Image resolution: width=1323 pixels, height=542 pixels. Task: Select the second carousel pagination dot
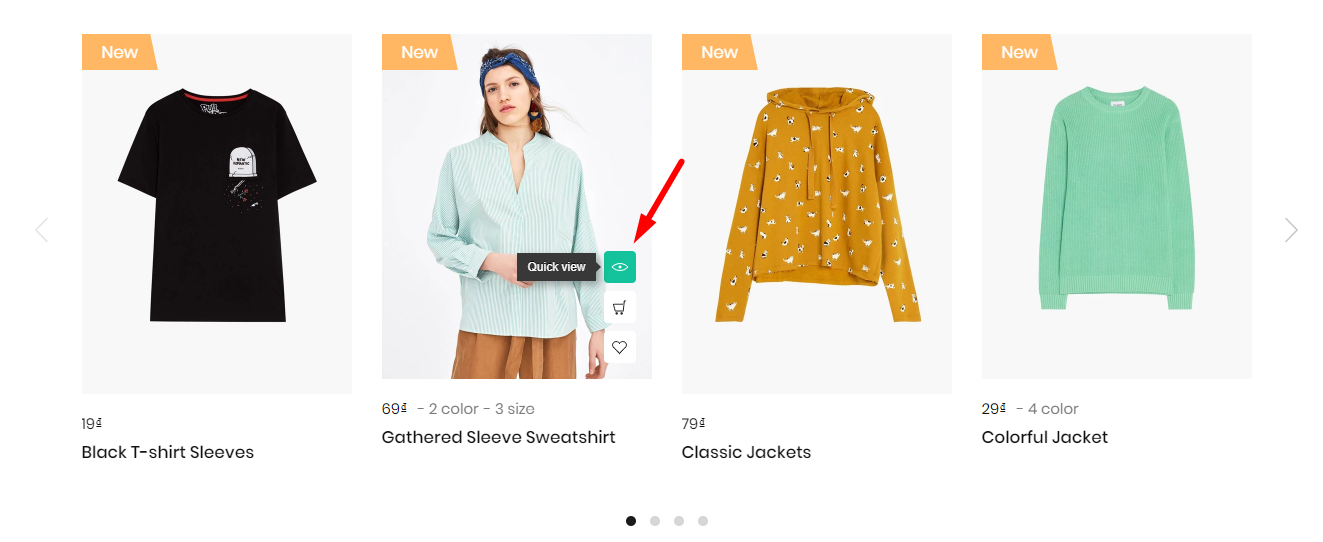point(655,521)
